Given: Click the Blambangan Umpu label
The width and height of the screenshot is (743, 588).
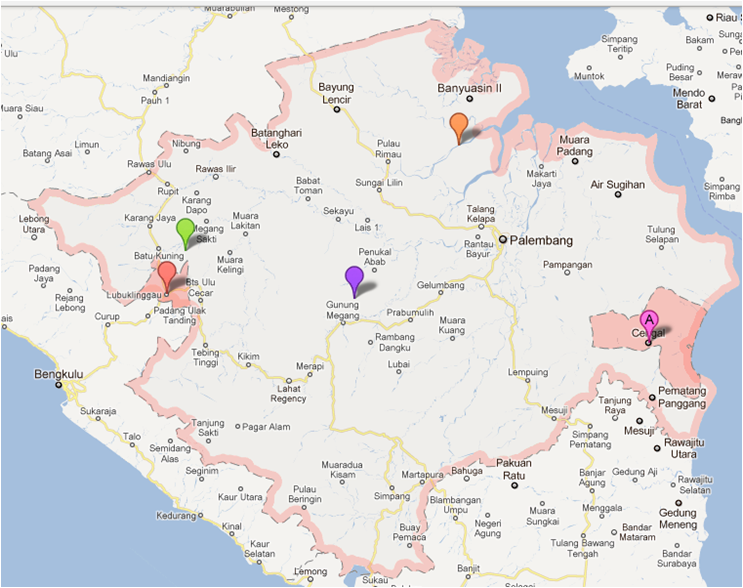Looking at the screenshot, I should (x=455, y=505).
